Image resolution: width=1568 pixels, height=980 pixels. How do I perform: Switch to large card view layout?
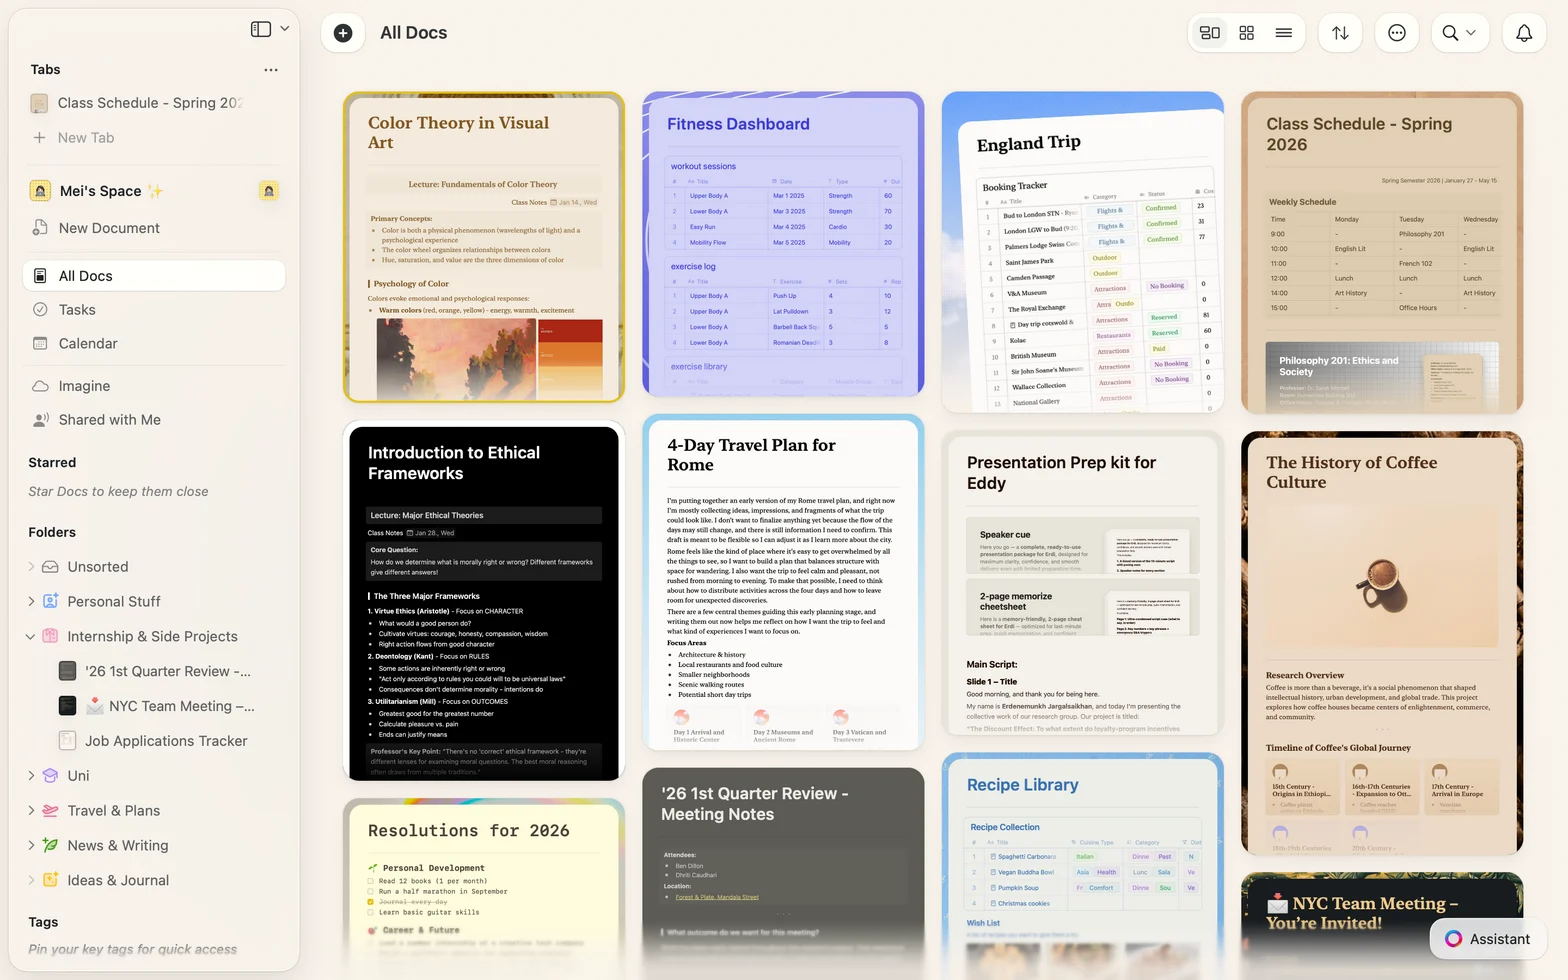pos(1209,33)
